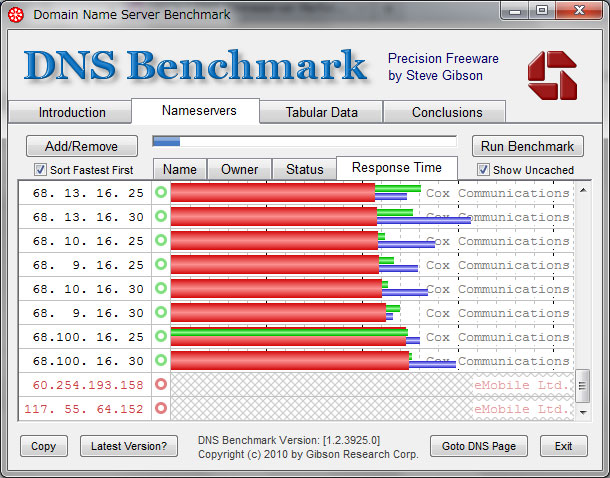Select the Owner sub-tab
610x478 pixels.
pos(239,169)
